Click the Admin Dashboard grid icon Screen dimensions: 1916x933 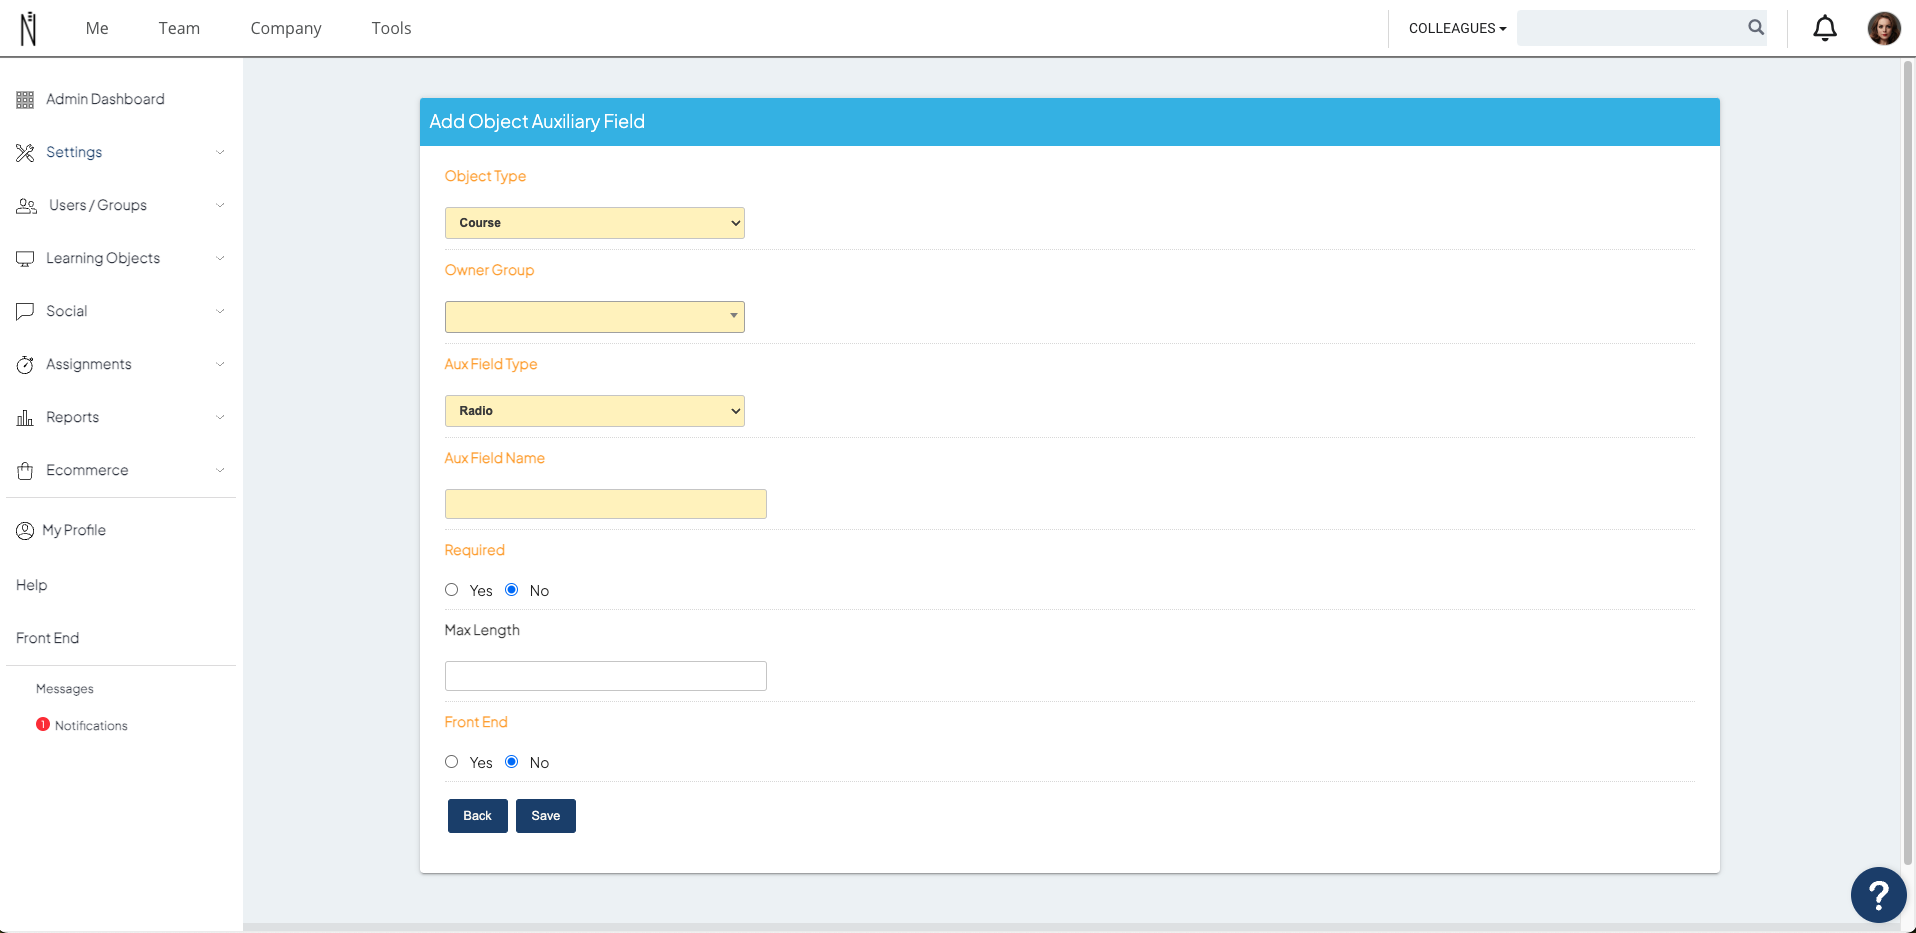25,100
